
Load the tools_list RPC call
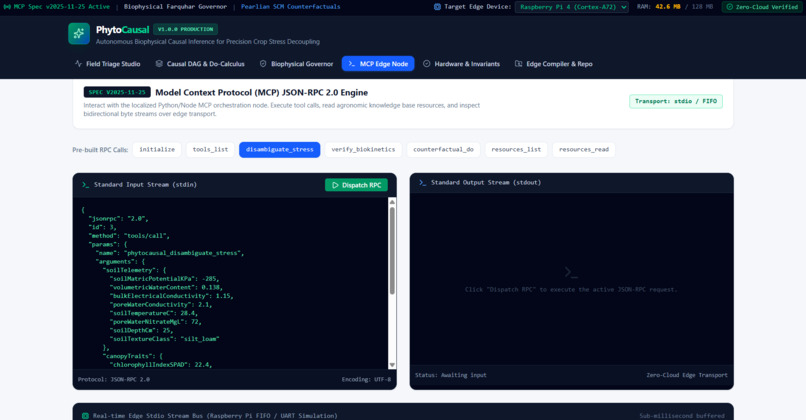coord(210,150)
